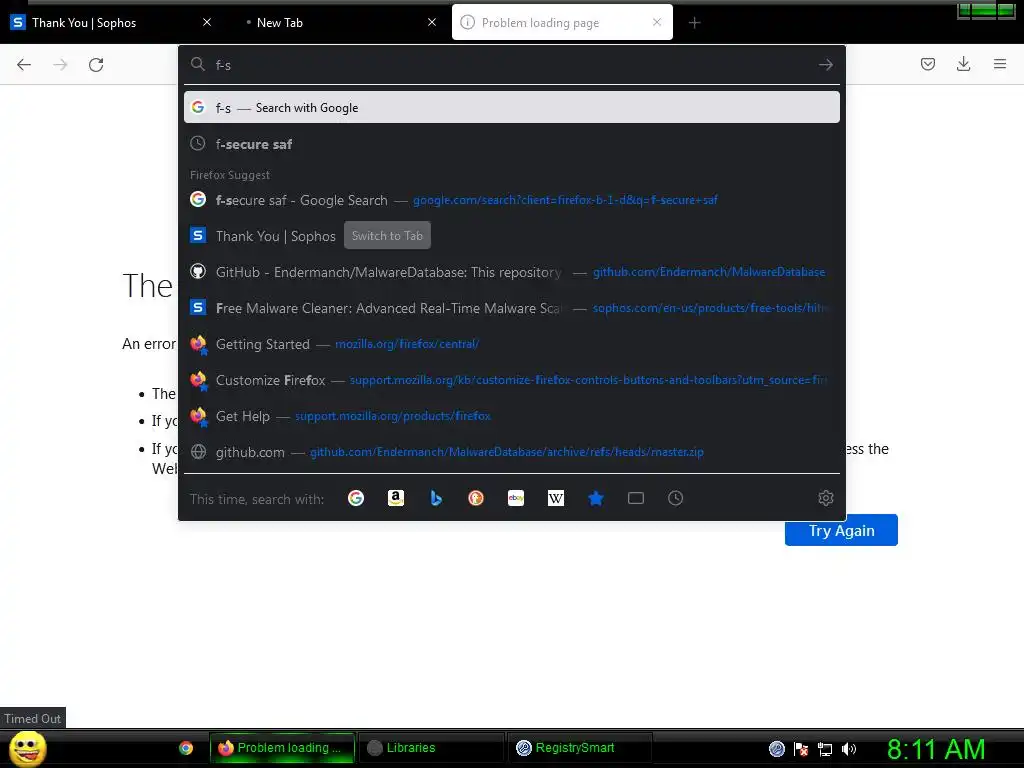This screenshot has width=1024, height=768.
Task: Open the Customize Firefox suggestion
Action: (x=512, y=379)
